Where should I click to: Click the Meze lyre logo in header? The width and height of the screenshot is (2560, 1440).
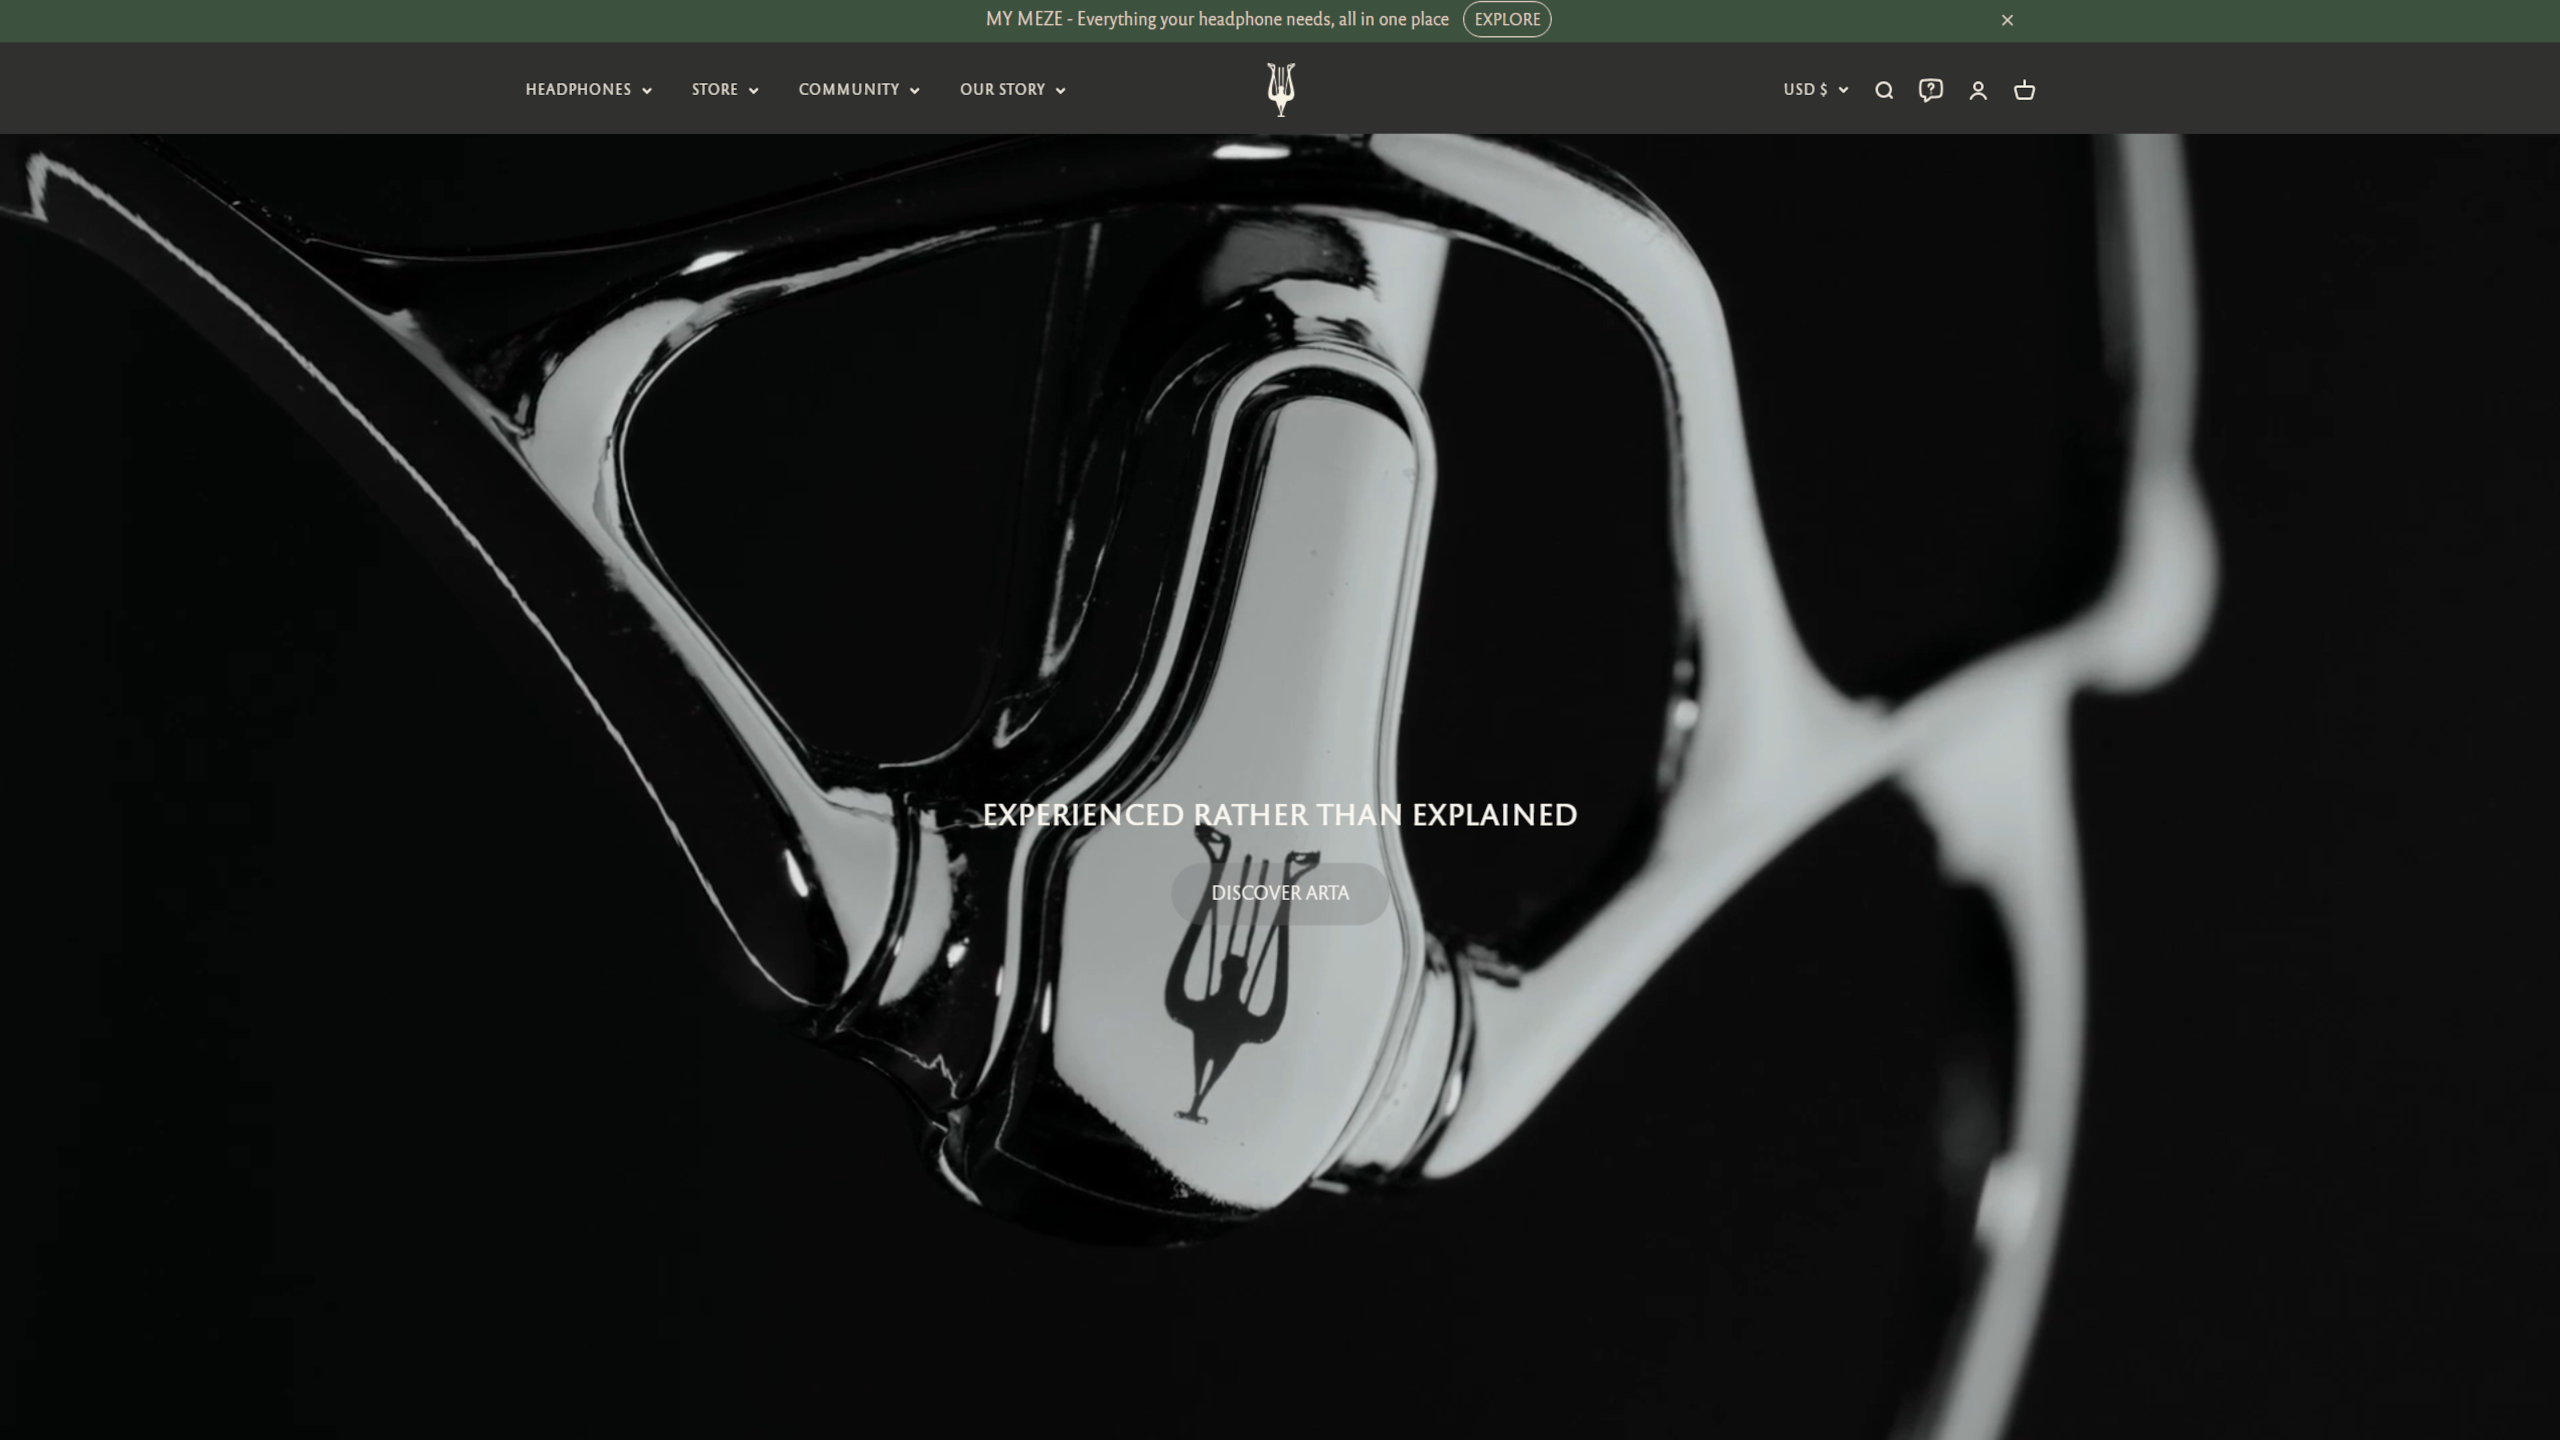pyautogui.click(x=1280, y=90)
